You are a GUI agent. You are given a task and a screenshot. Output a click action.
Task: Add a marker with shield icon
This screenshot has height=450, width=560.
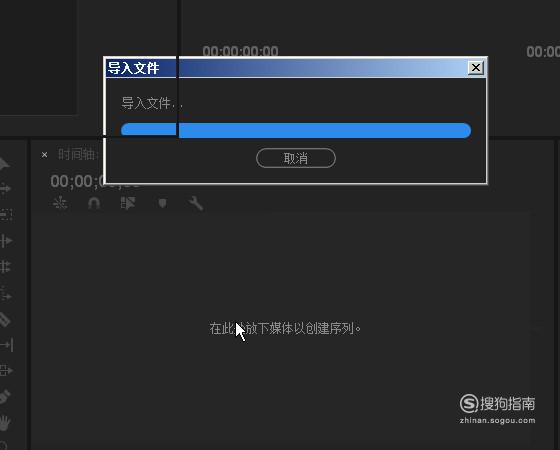(162, 203)
